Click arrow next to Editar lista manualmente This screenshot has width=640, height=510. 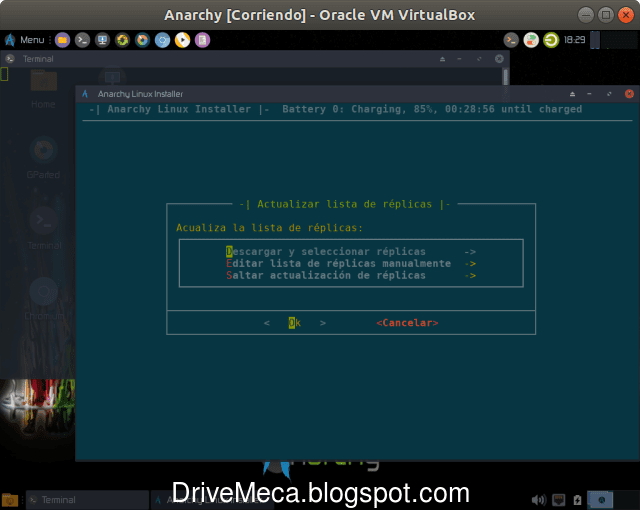(x=470, y=264)
